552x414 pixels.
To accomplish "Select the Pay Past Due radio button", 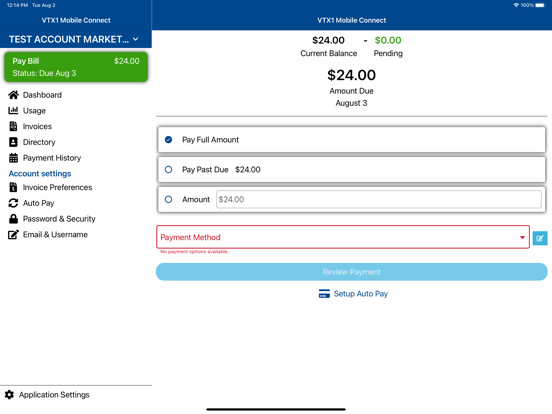I will 169,170.
